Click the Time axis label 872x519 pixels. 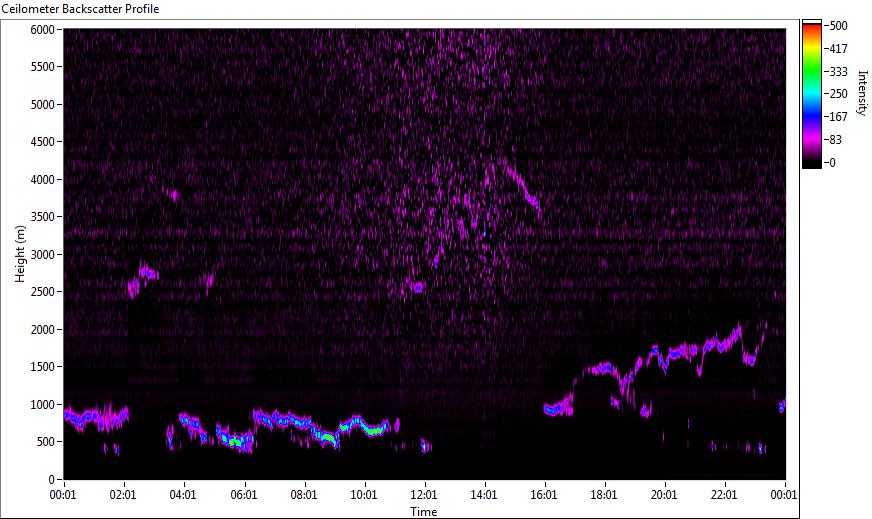(x=424, y=511)
